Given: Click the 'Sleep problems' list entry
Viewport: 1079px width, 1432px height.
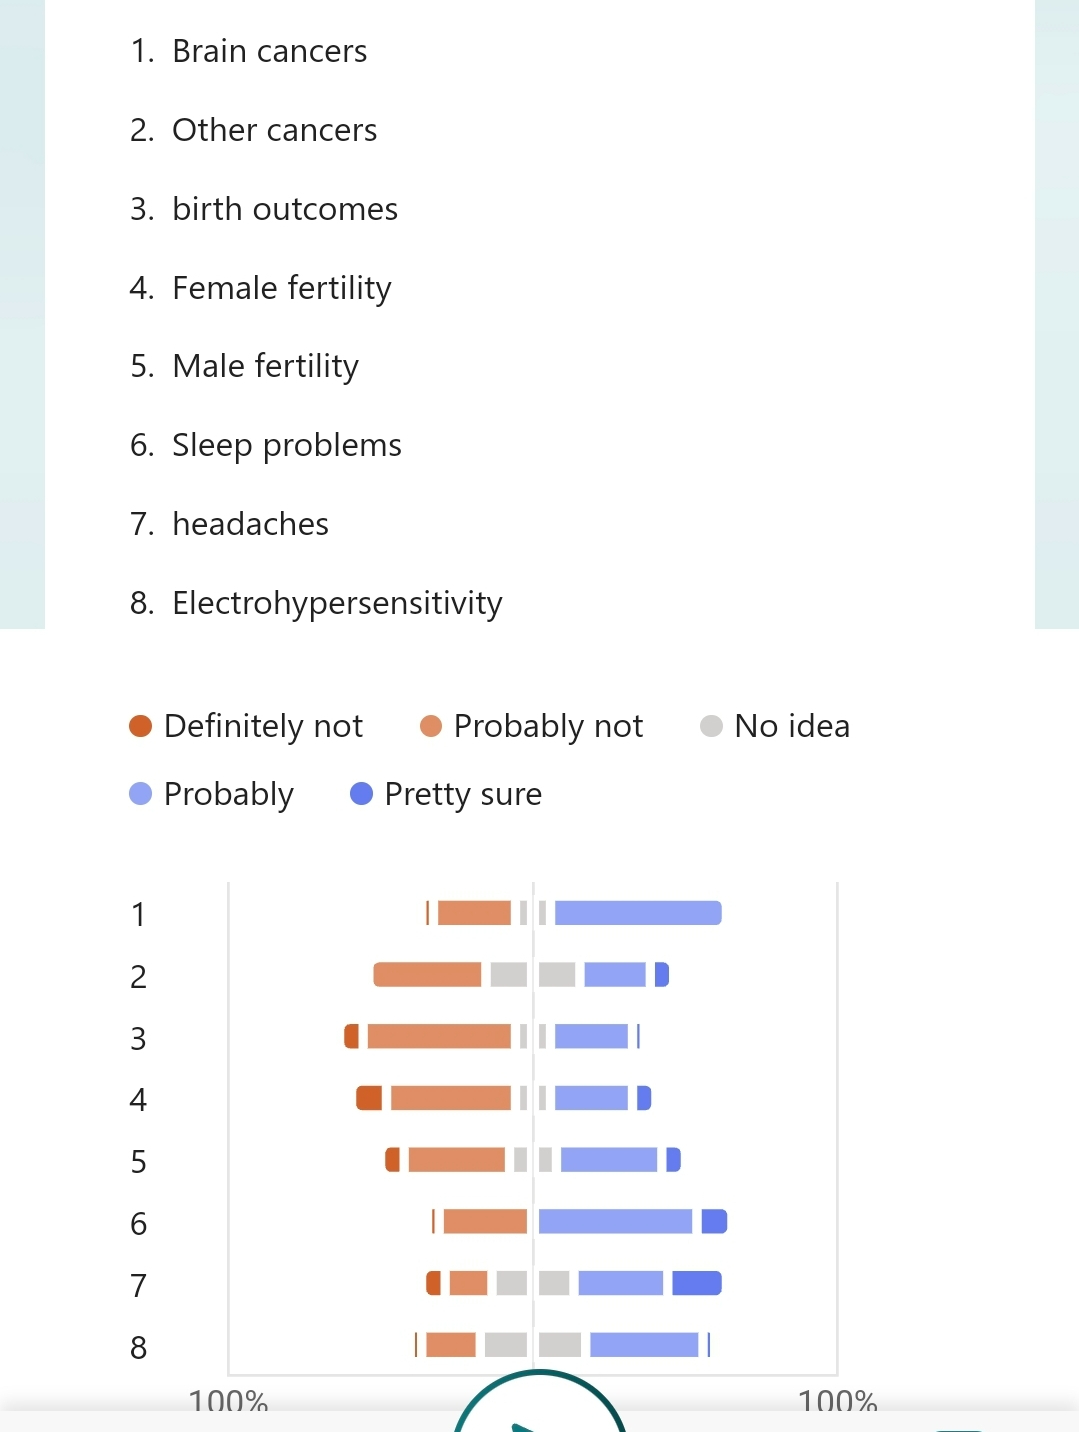Looking at the screenshot, I should [x=286, y=445].
